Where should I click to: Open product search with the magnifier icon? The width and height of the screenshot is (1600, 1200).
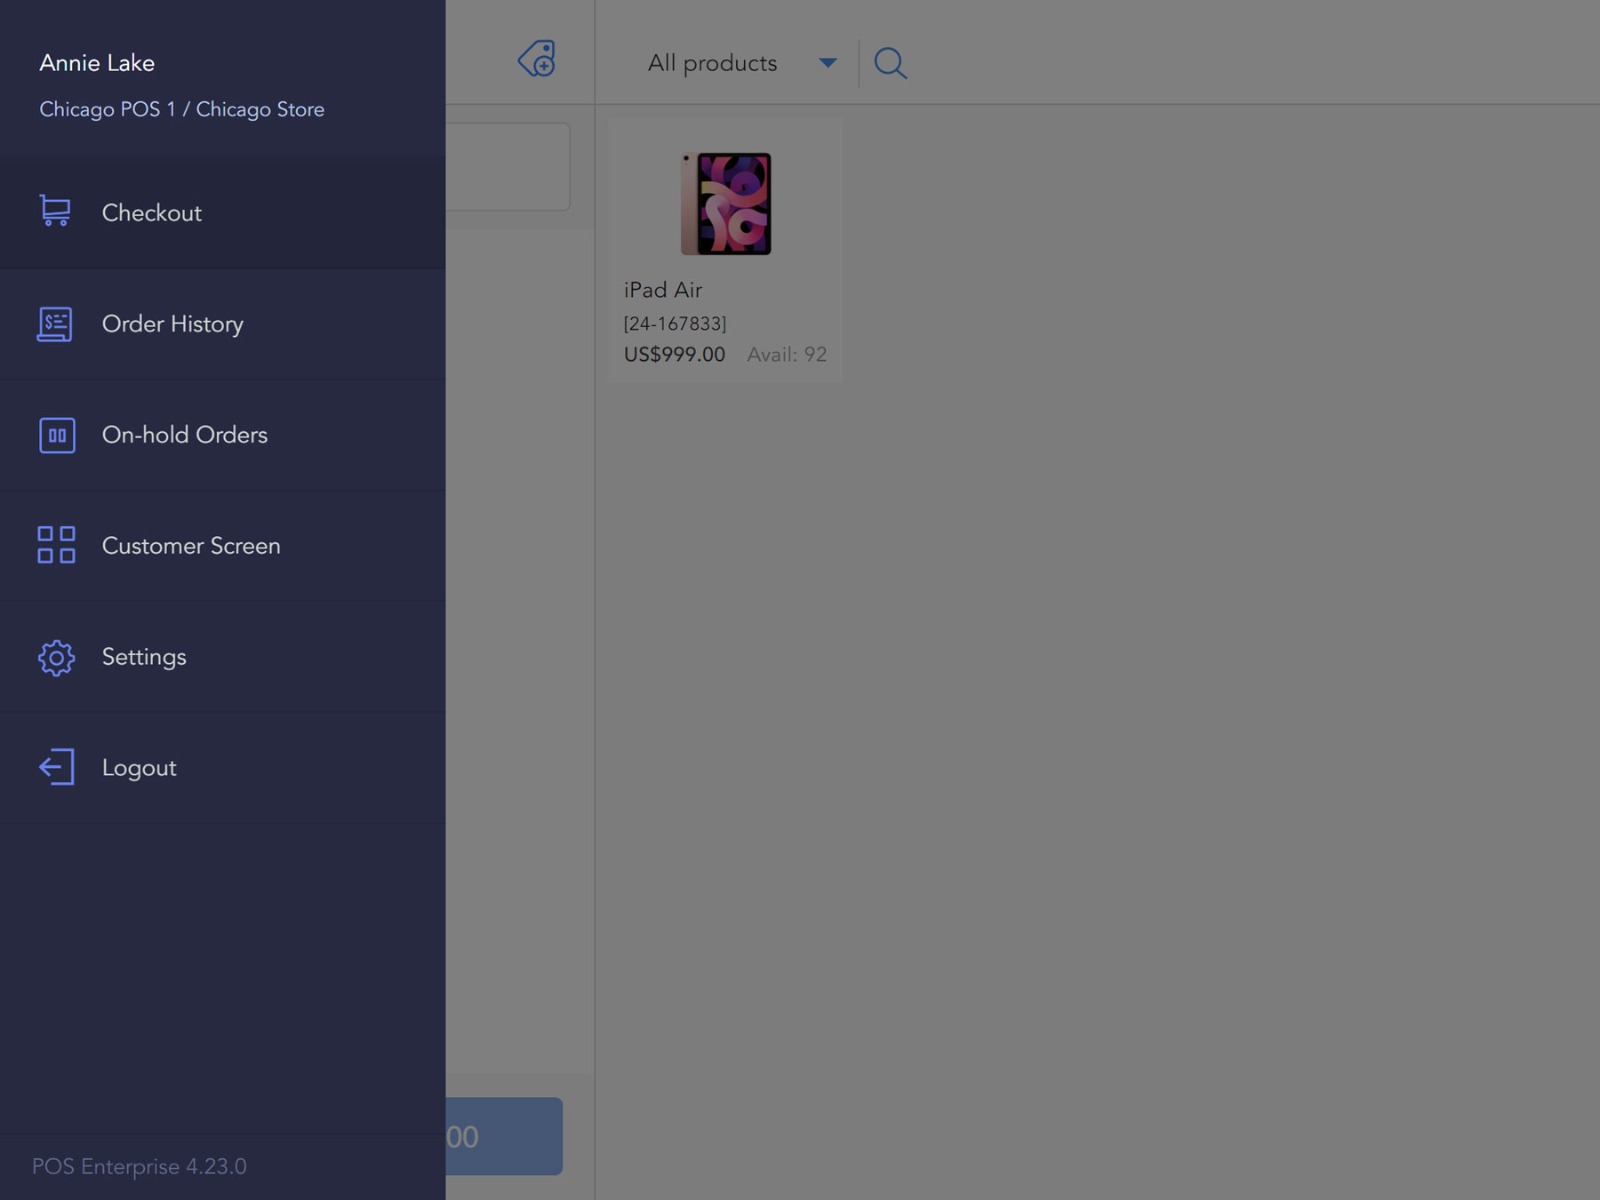click(x=890, y=63)
